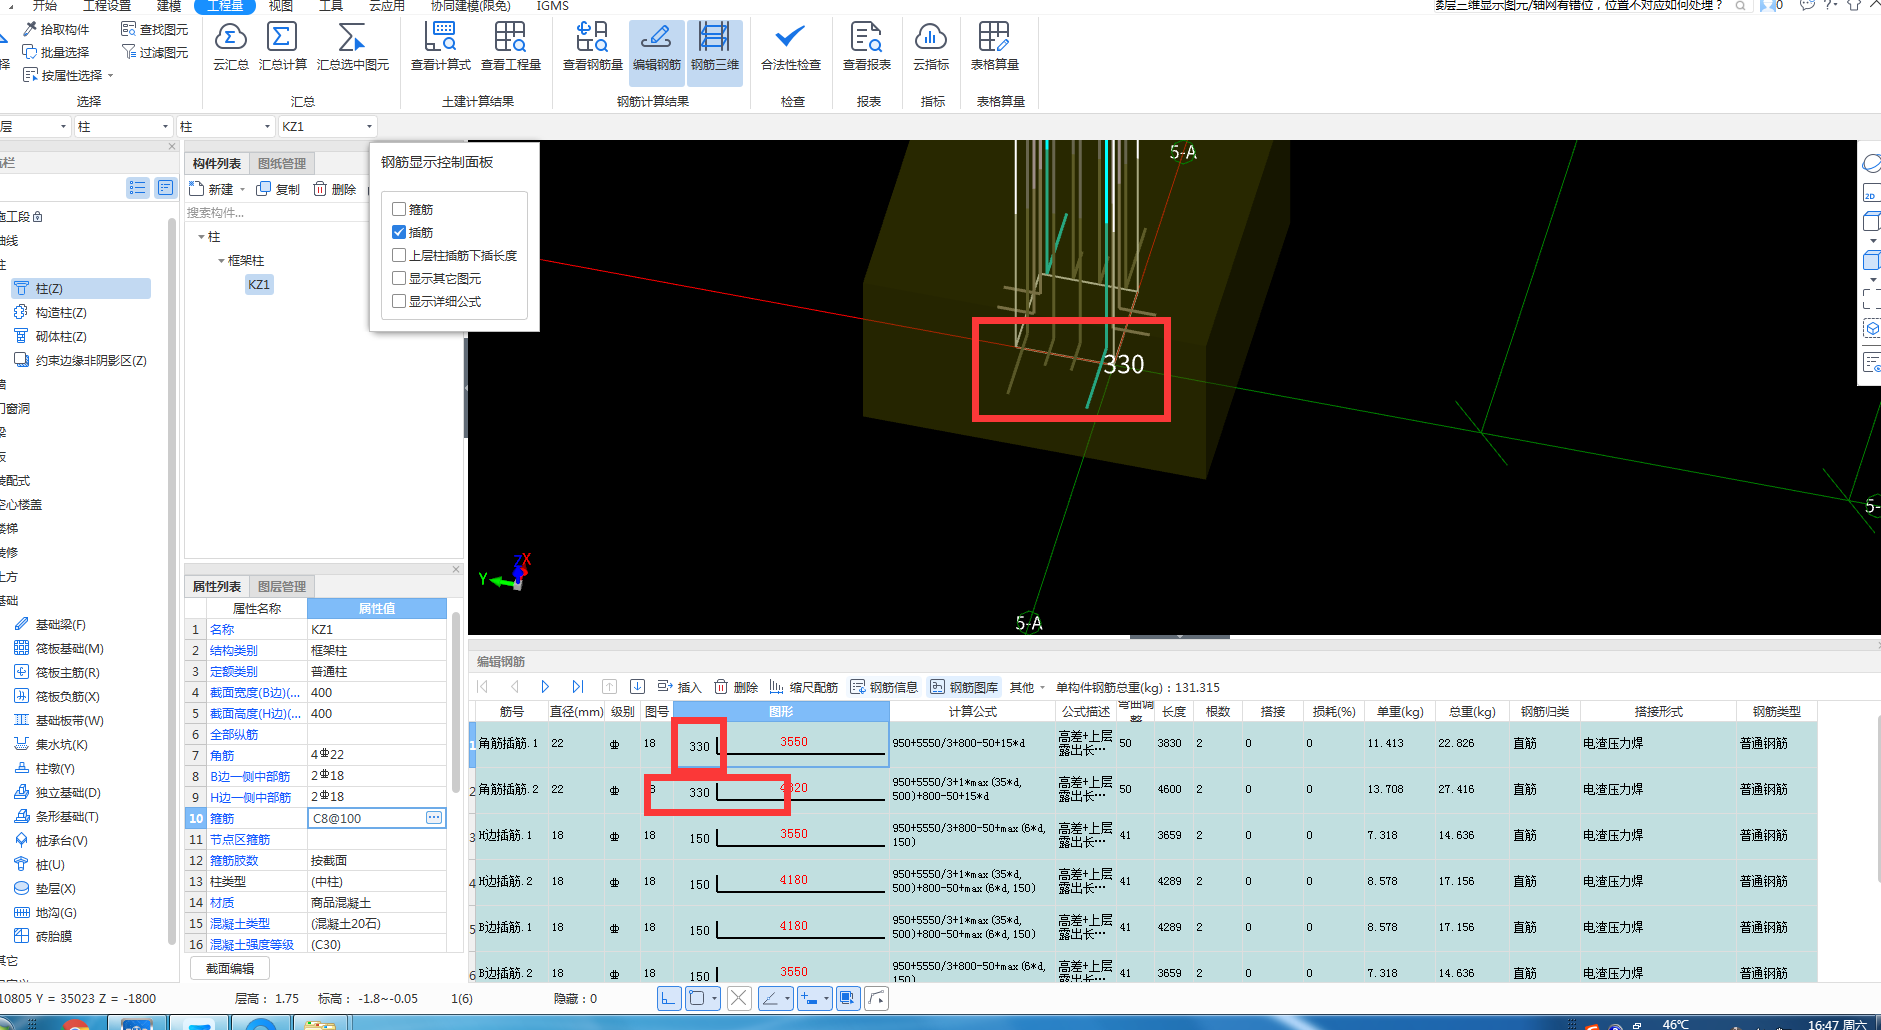The image size is (1881, 1030).
Task: Collapse the 柱 root tree node
Action: pos(201,237)
